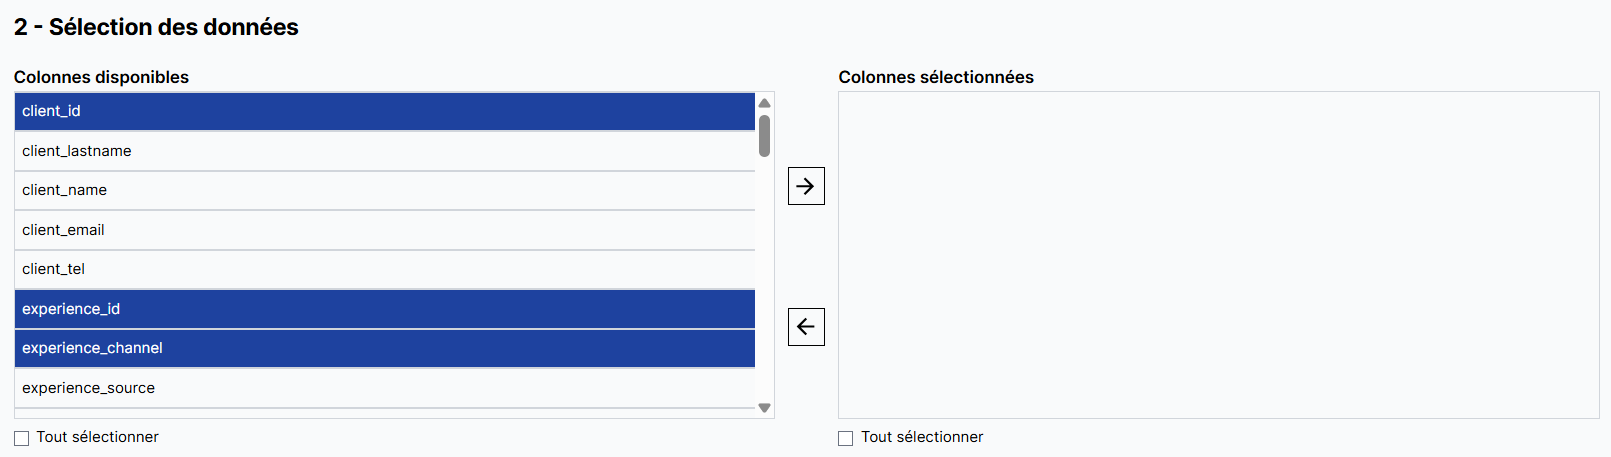Click the left arrow to remove columns
Screen dimensions: 1611x457
coord(806,327)
